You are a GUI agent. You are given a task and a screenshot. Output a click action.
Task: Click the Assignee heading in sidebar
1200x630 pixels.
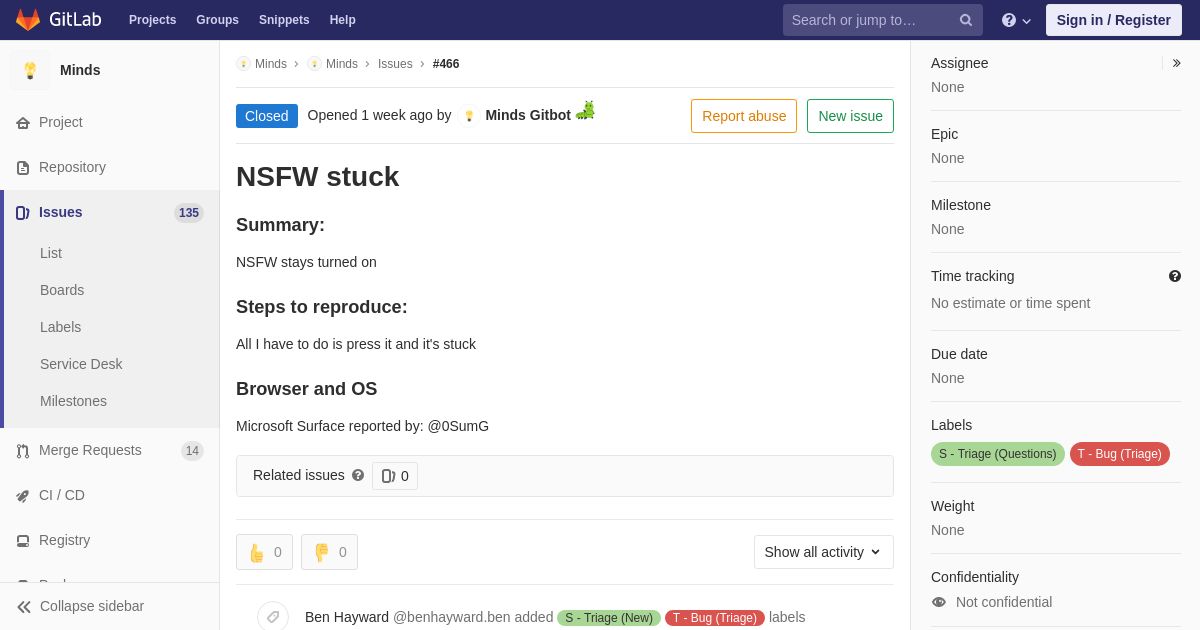click(960, 63)
